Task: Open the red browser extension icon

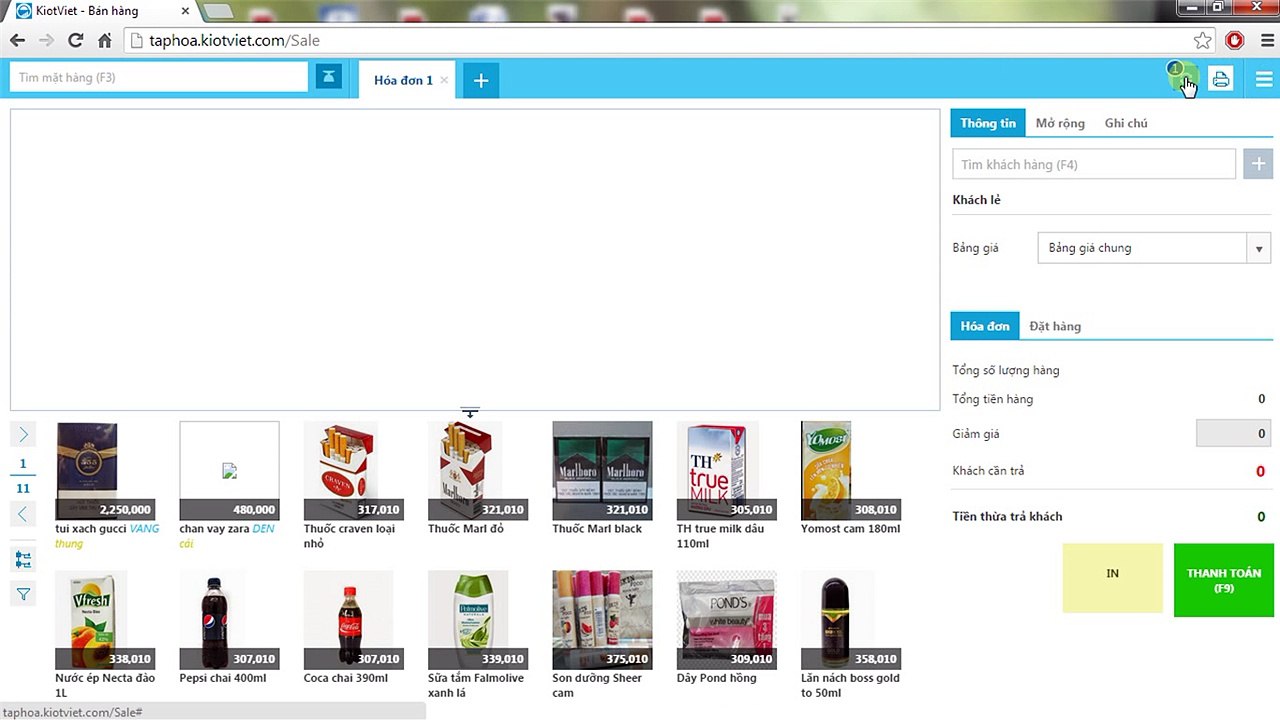Action: 1235,41
